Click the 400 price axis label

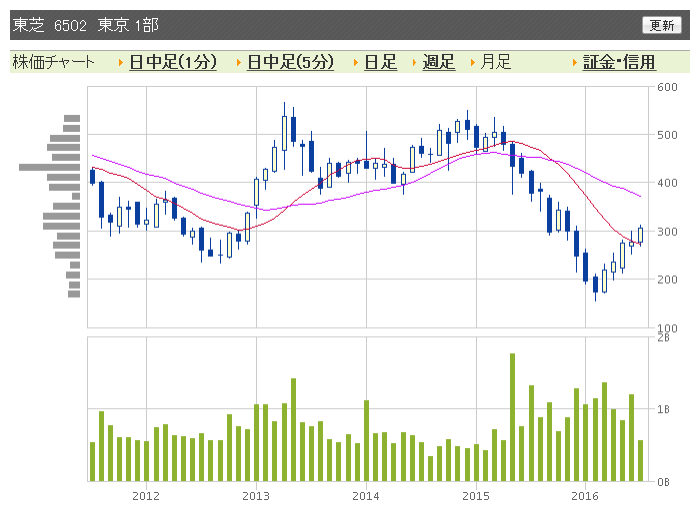tap(667, 183)
